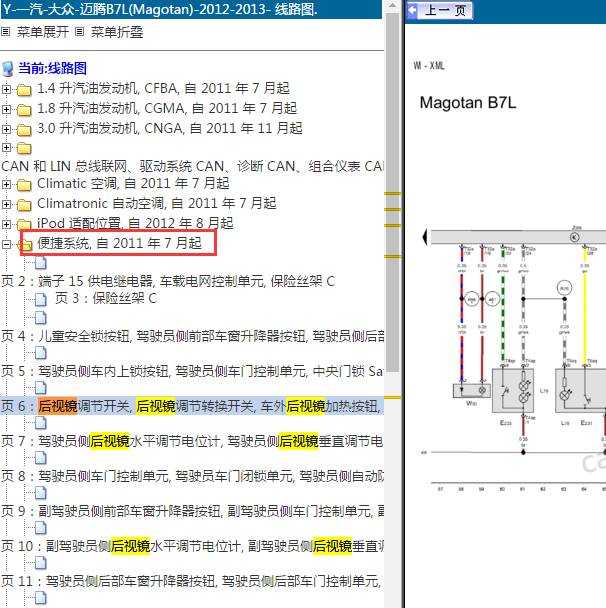The height and width of the screenshot is (608, 606).
Task: Open 页 6：后视镜调节开关 page
Action: coord(192,406)
